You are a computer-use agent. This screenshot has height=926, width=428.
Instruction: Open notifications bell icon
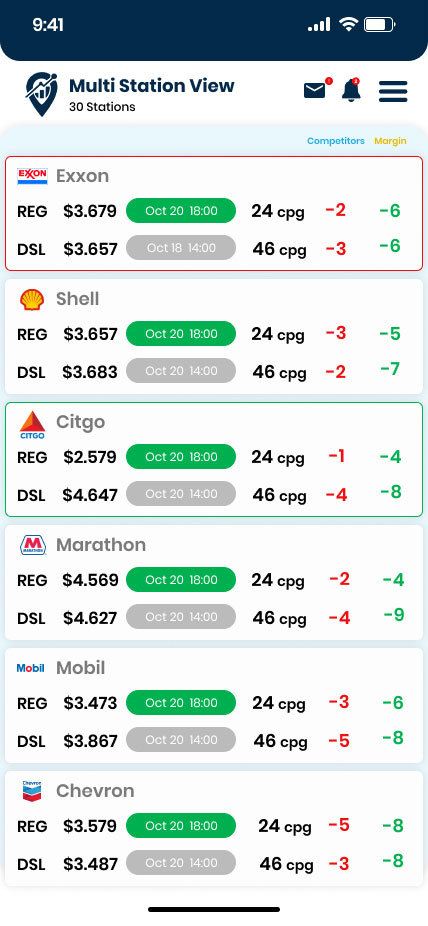coord(351,90)
